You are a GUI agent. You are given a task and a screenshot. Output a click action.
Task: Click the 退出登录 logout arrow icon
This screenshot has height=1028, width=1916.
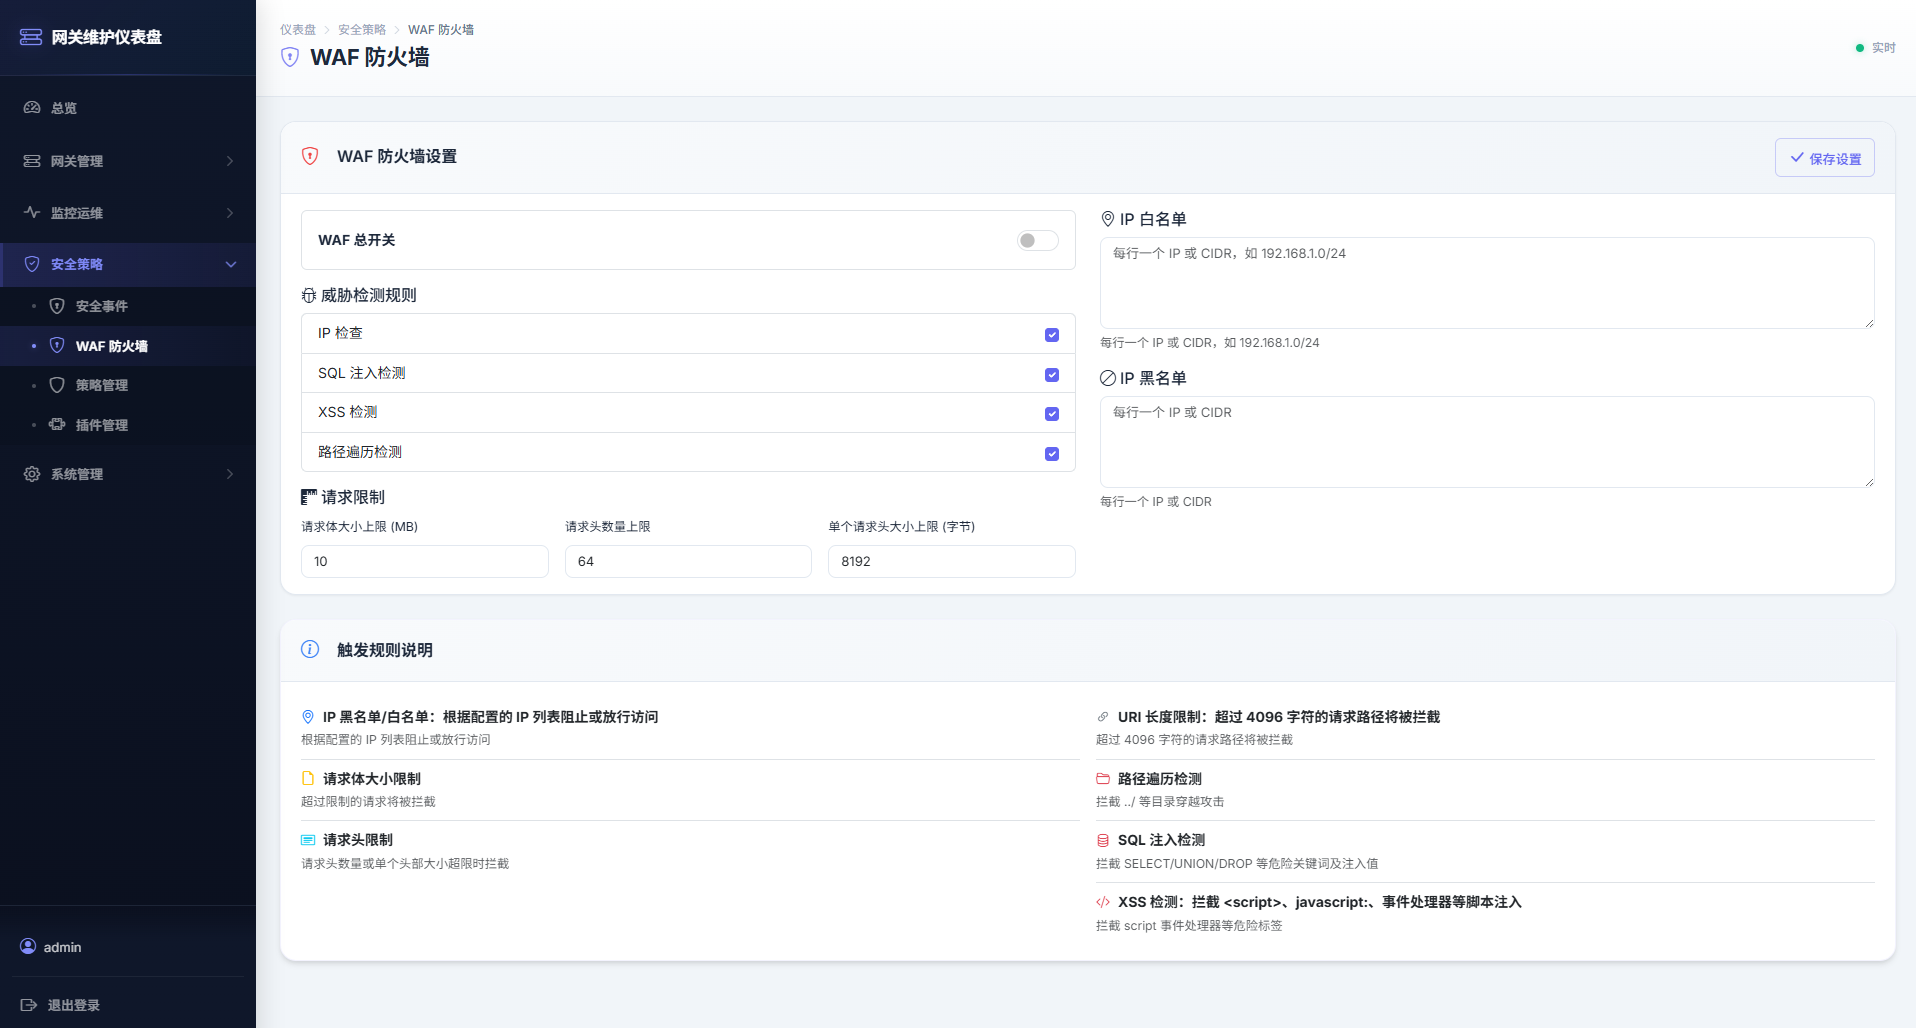[29, 1005]
